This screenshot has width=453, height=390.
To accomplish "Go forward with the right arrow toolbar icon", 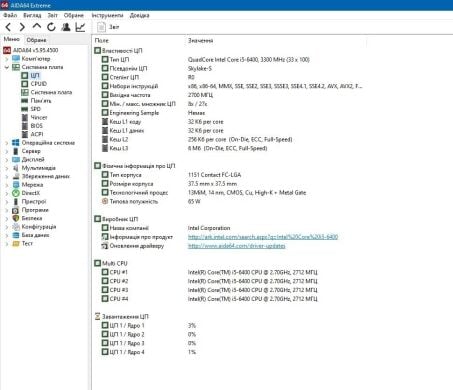I will point(22,27).
